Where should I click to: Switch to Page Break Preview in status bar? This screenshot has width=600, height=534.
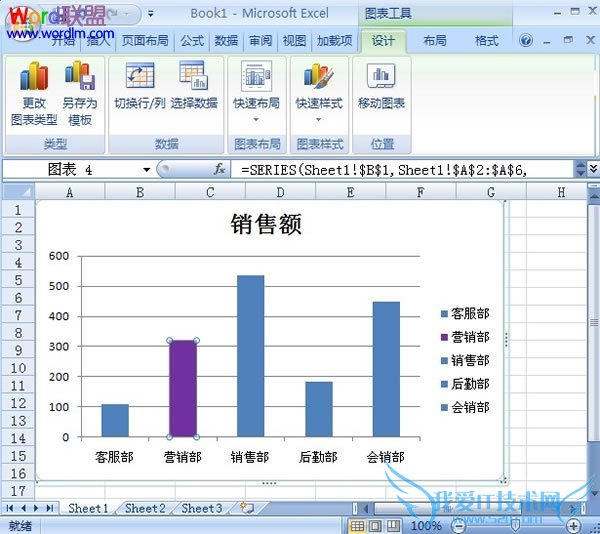point(393,526)
